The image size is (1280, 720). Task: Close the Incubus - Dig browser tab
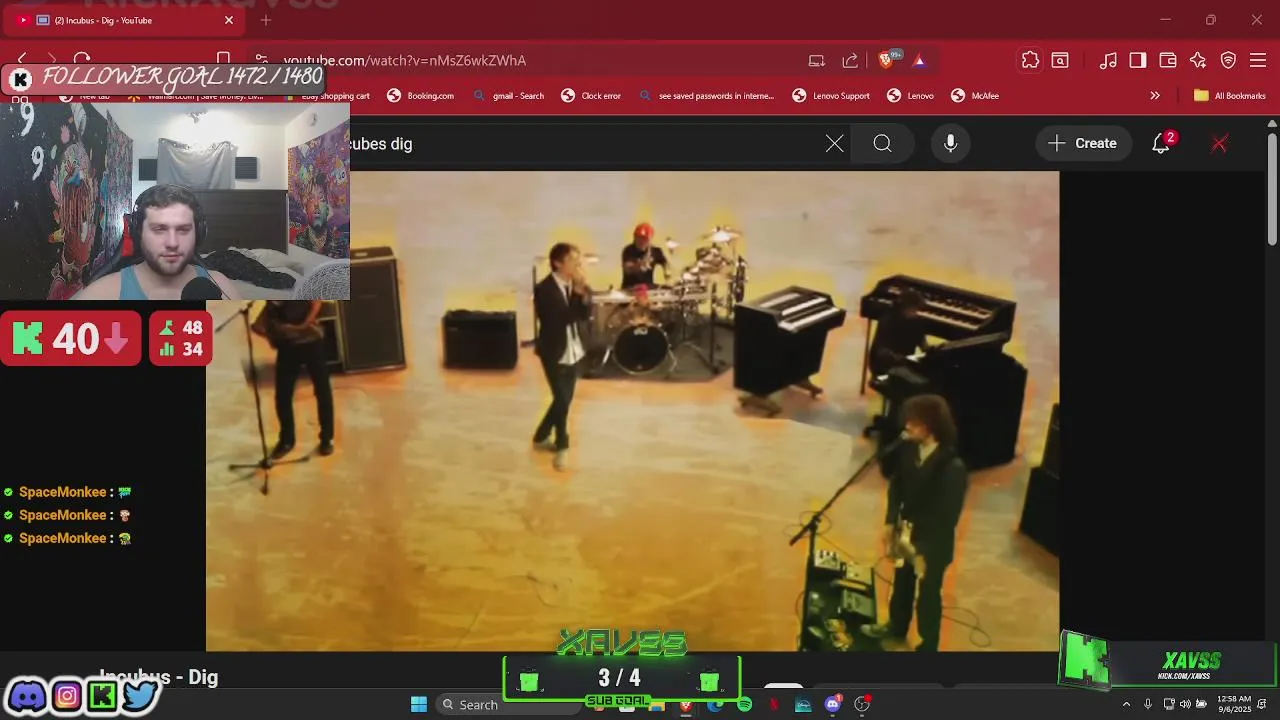[x=229, y=20]
